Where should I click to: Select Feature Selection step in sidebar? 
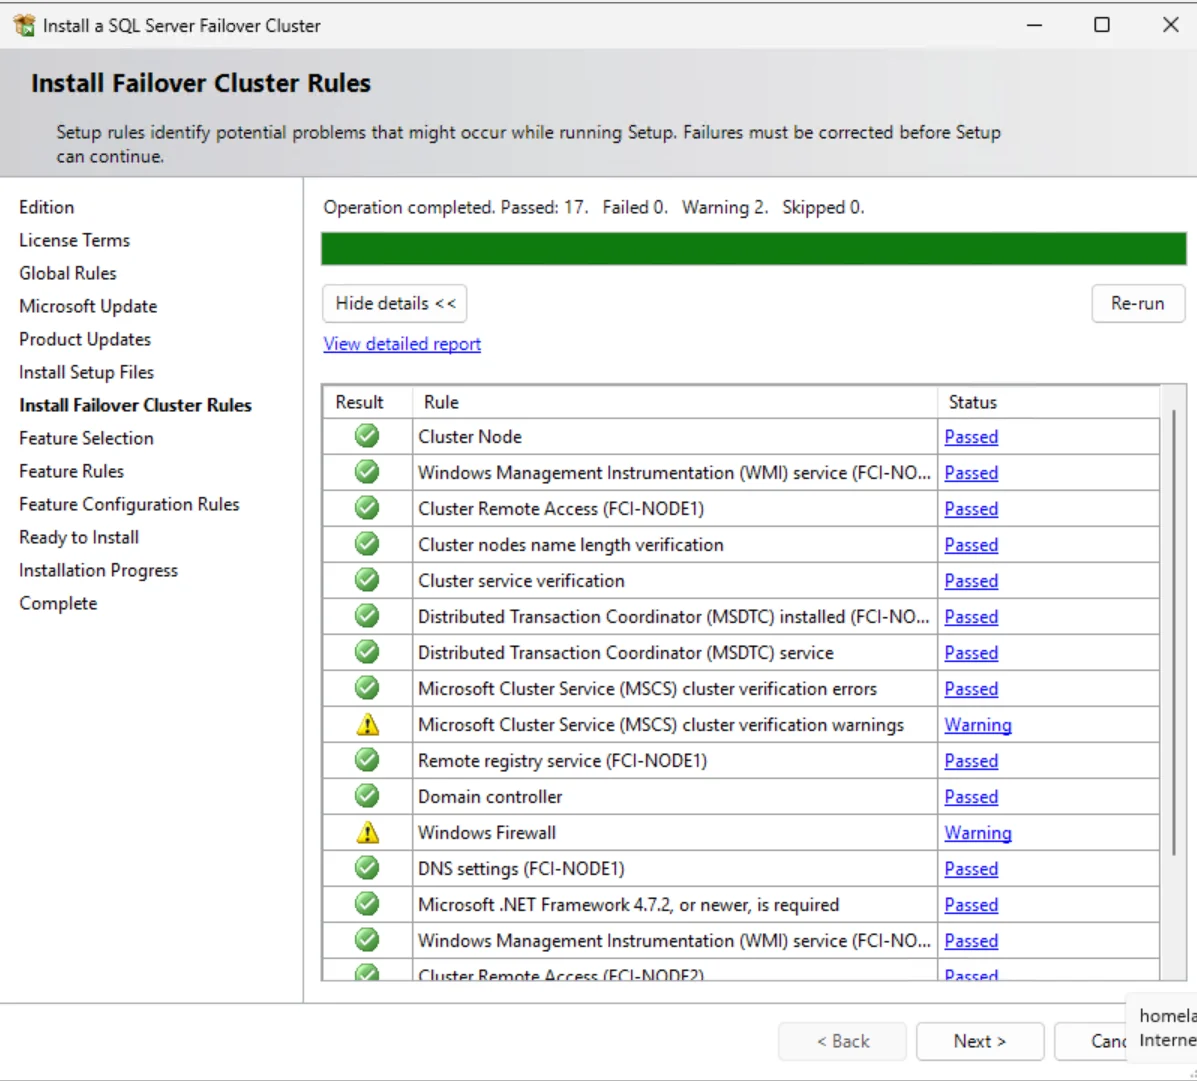click(x=86, y=438)
